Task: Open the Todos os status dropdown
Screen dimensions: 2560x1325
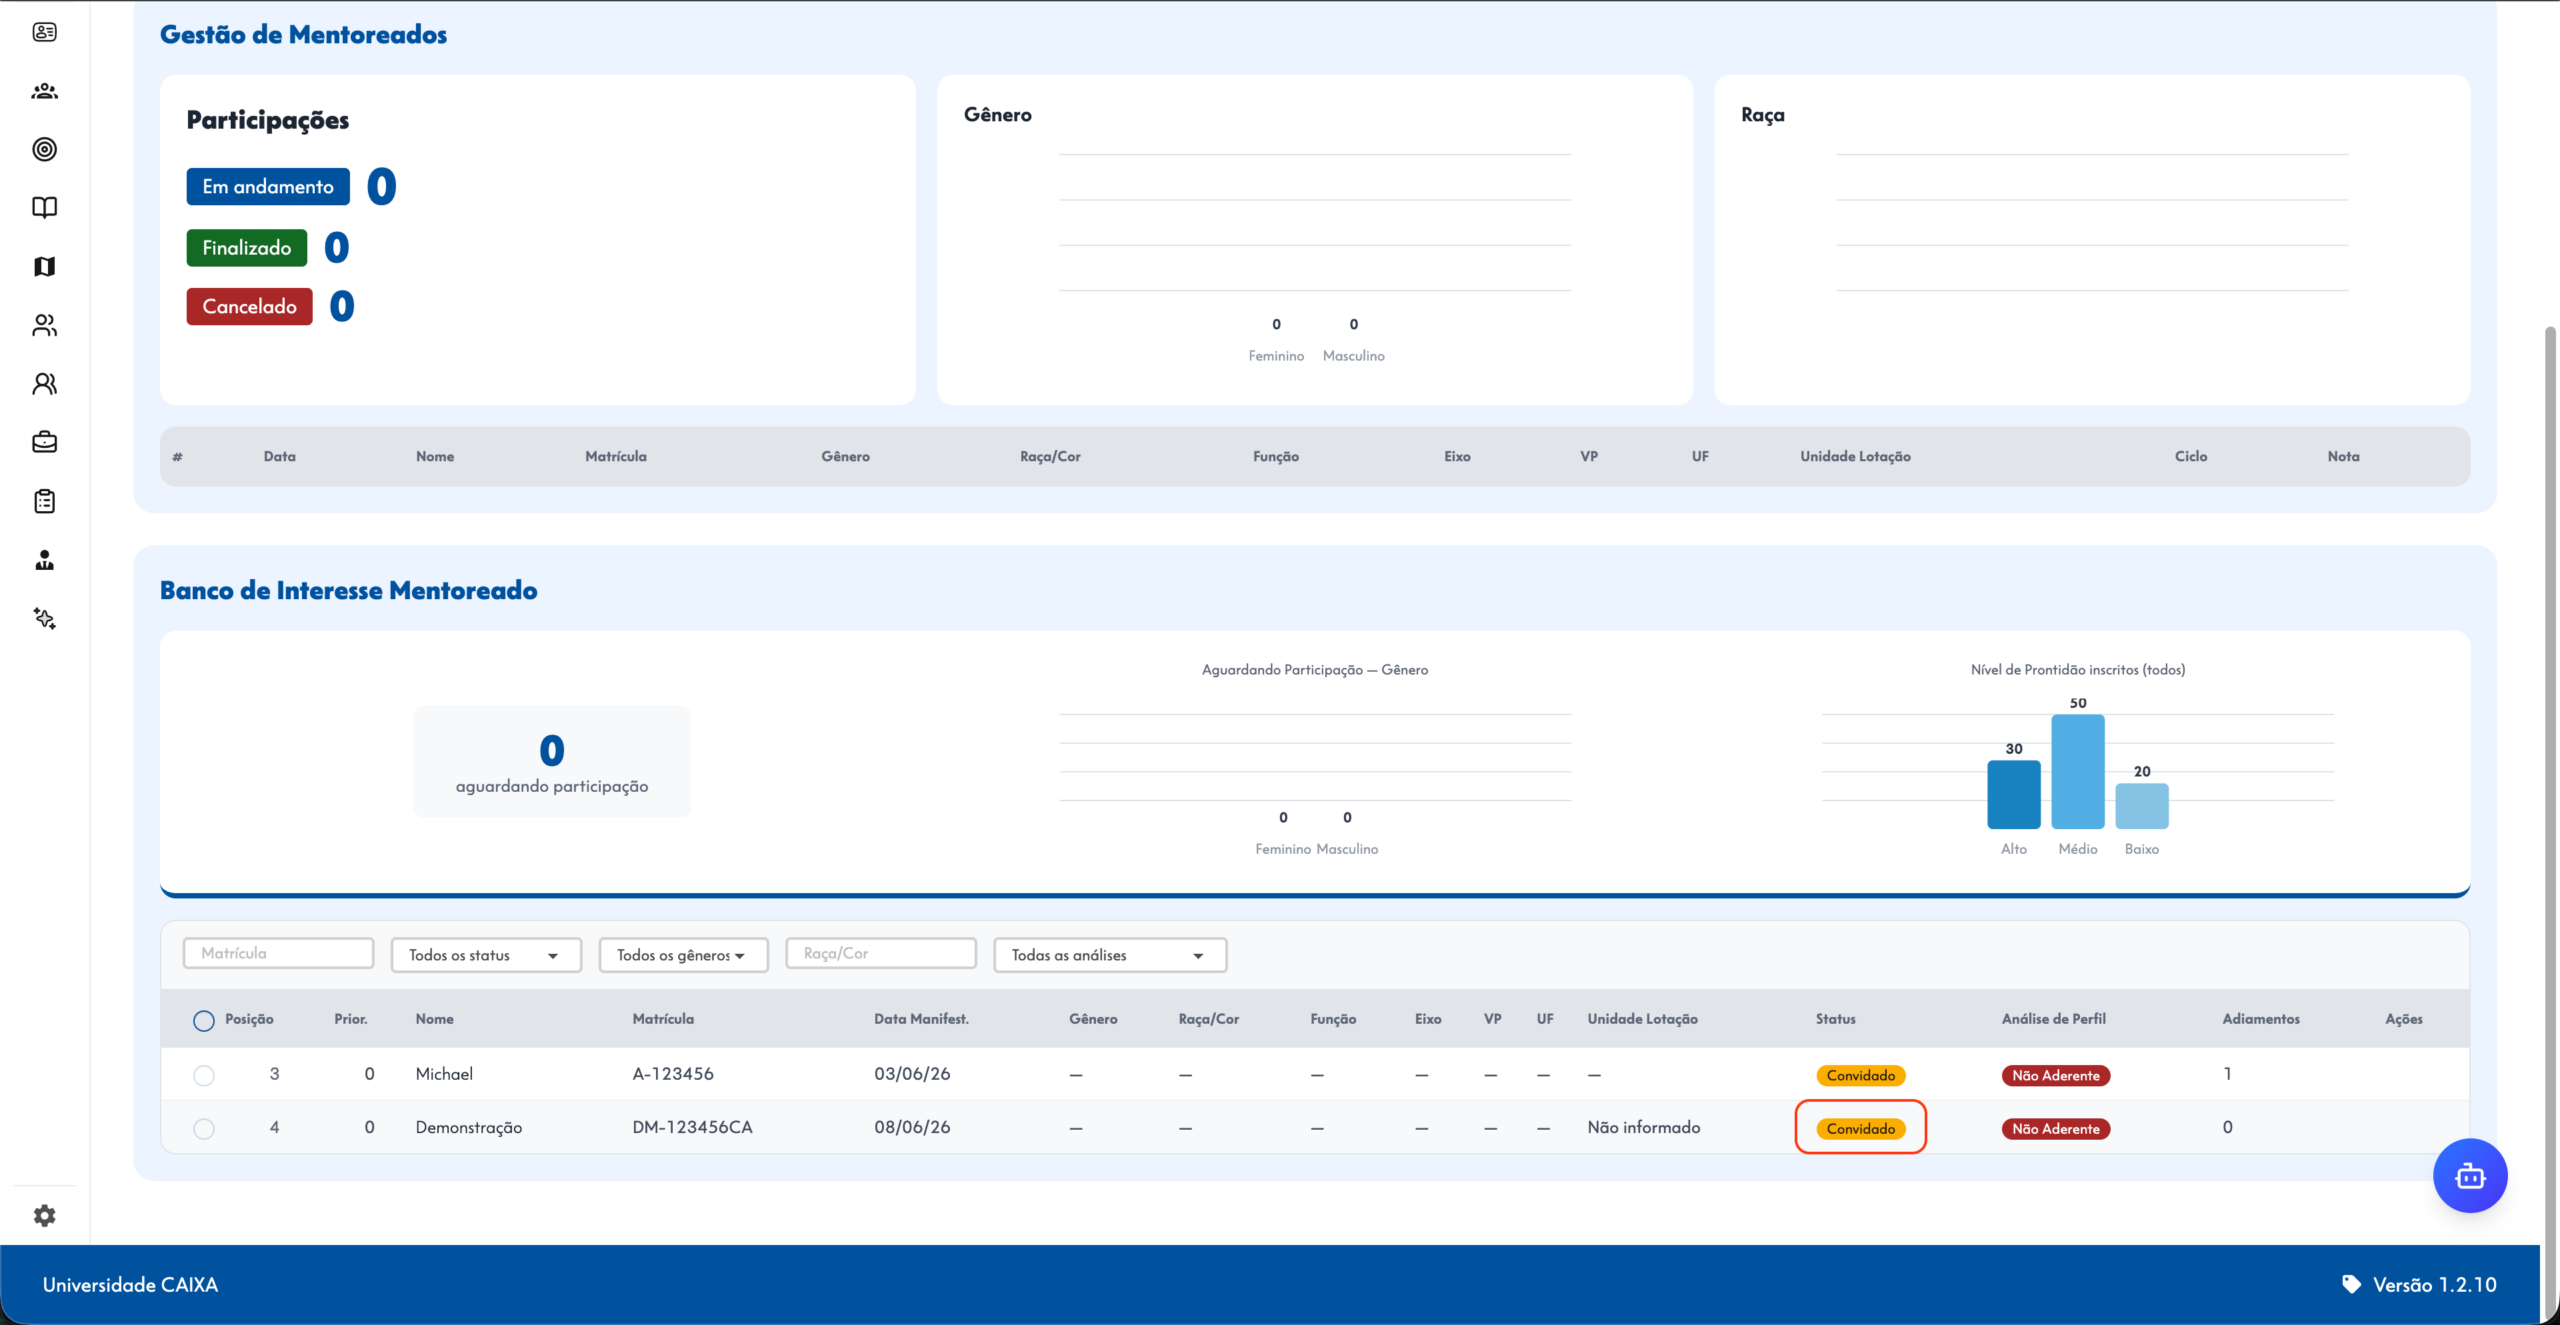Action: pyautogui.click(x=486, y=955)
